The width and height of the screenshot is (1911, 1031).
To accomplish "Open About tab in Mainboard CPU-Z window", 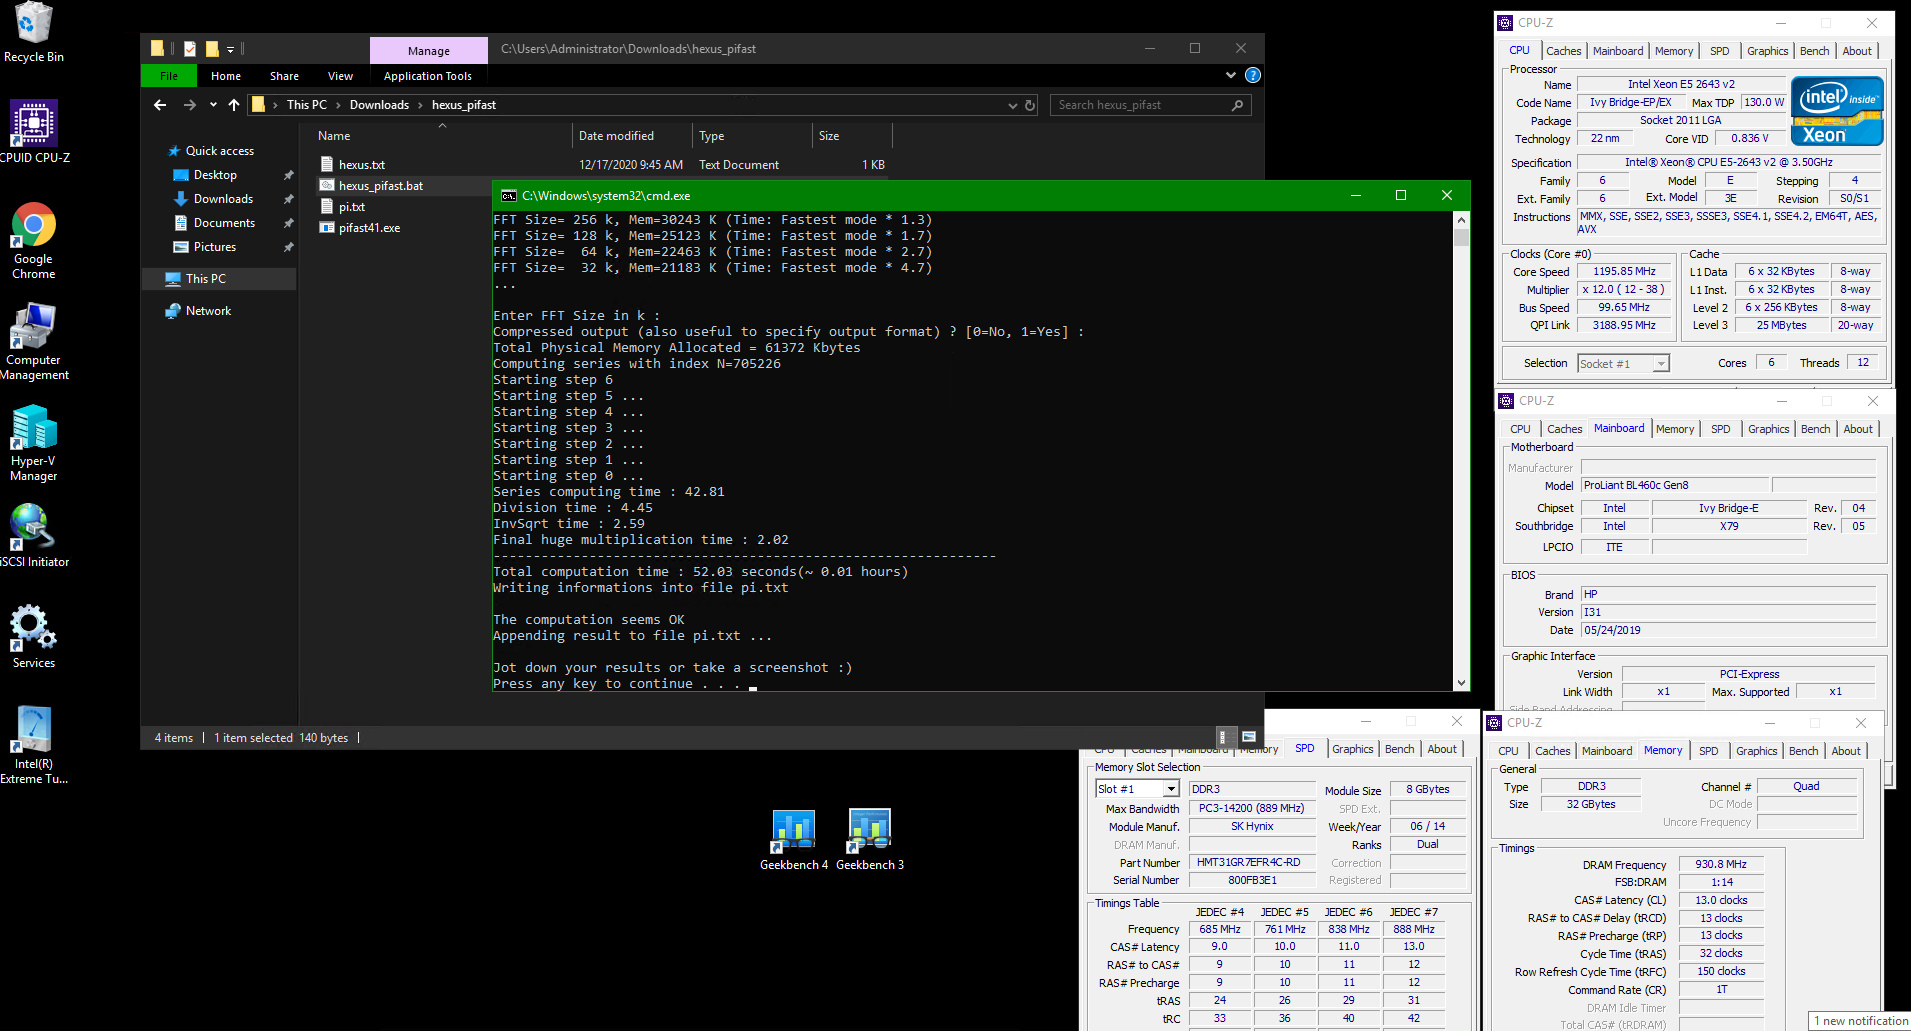I will [1858, 429].
